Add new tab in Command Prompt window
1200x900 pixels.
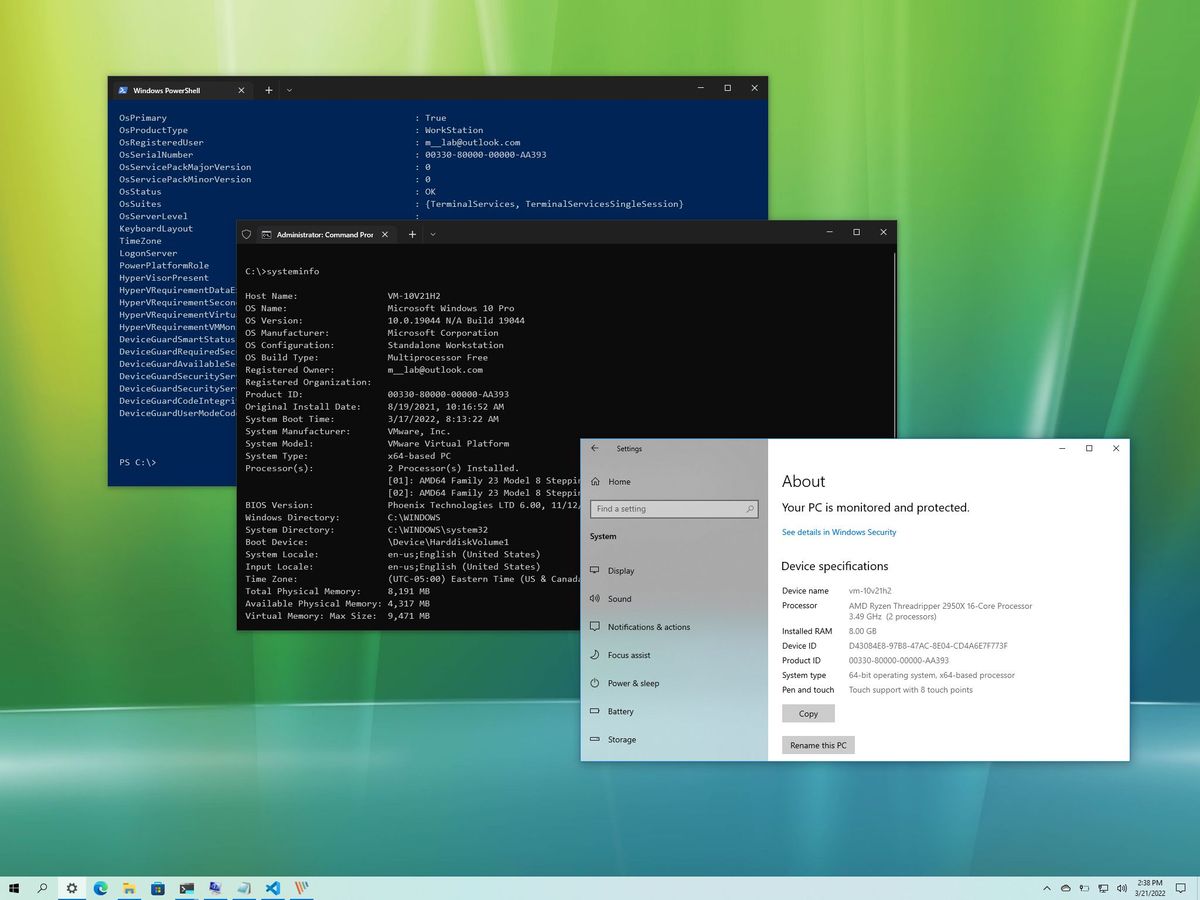(412, 234)
